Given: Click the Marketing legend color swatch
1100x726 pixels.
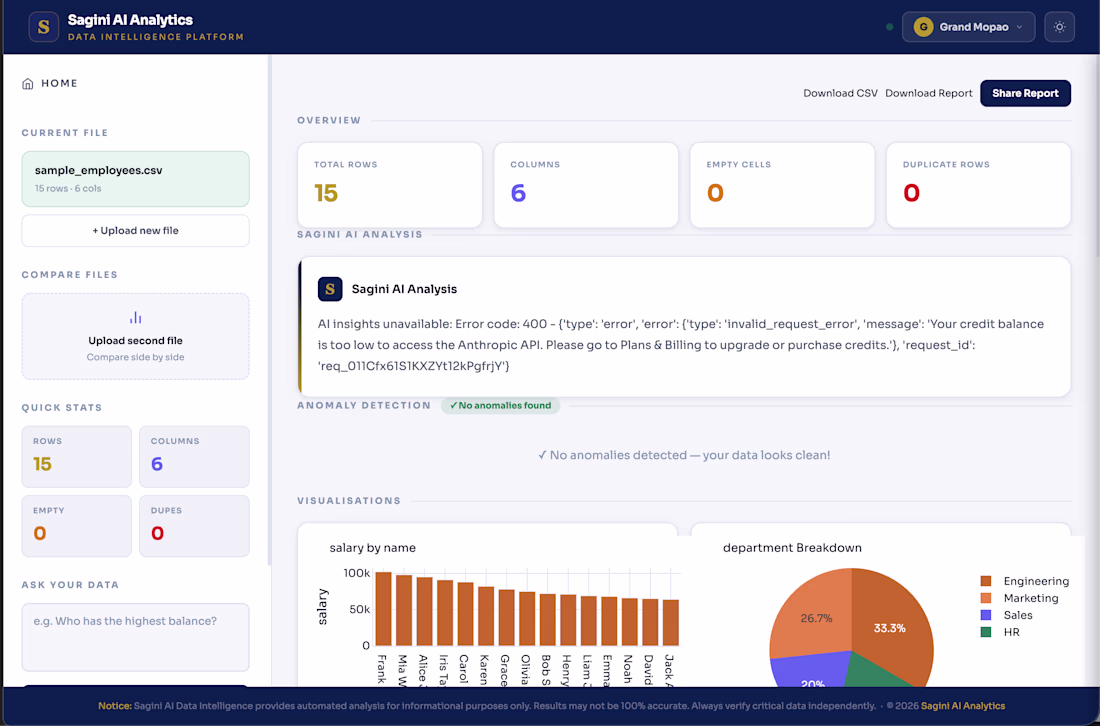Looking at the screenshot, I should (x=986, y=598).
